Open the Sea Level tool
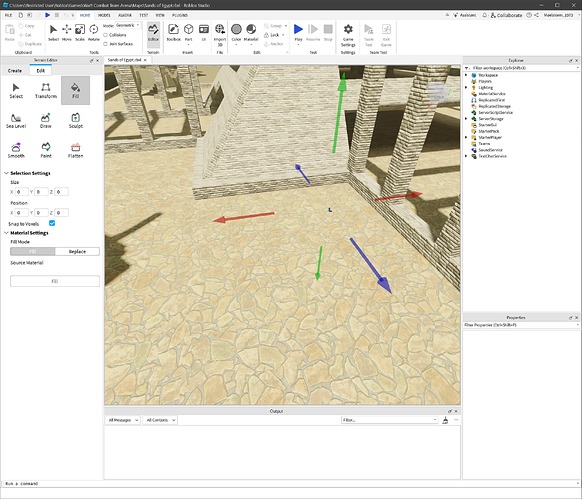 (16, 121)
